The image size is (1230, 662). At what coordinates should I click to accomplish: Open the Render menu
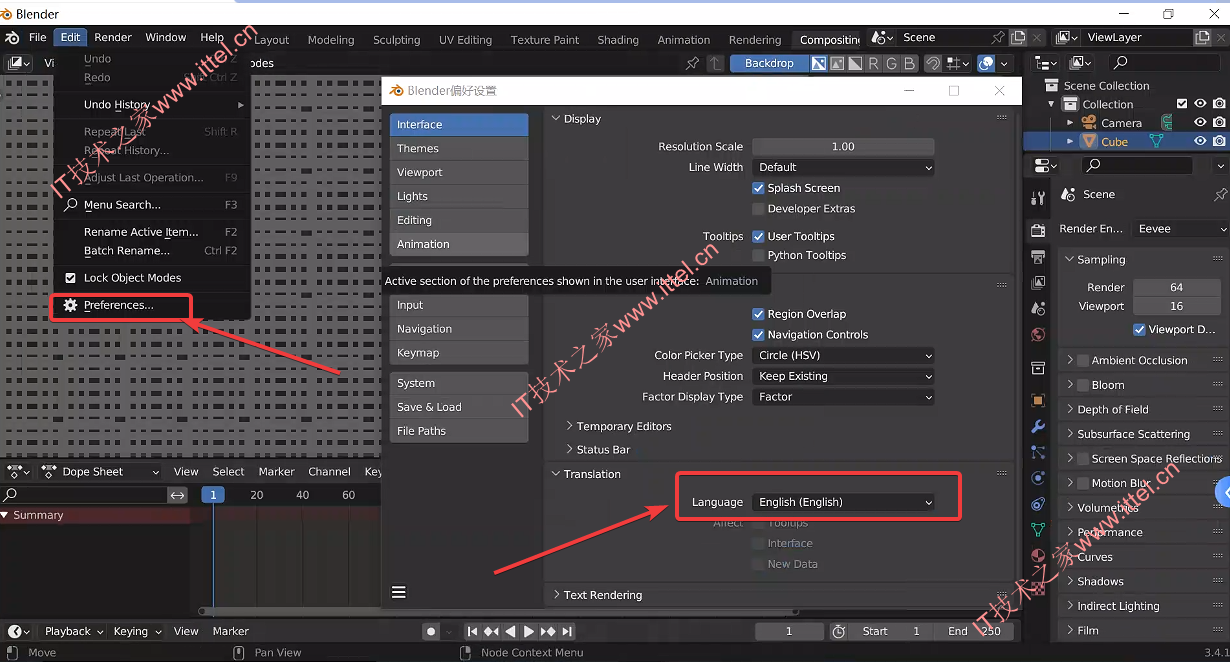click(x=113, y=38)
